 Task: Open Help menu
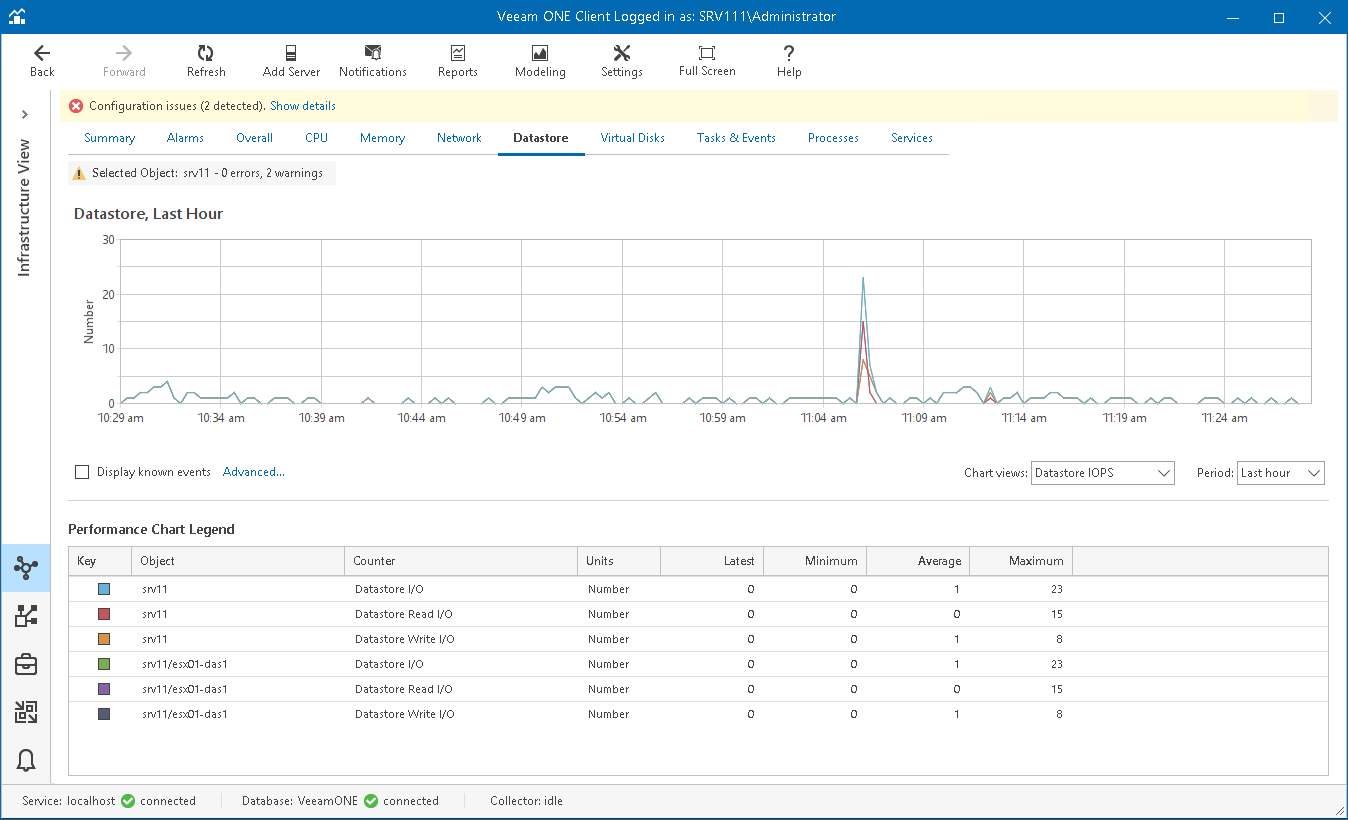(x=789, y=61)
